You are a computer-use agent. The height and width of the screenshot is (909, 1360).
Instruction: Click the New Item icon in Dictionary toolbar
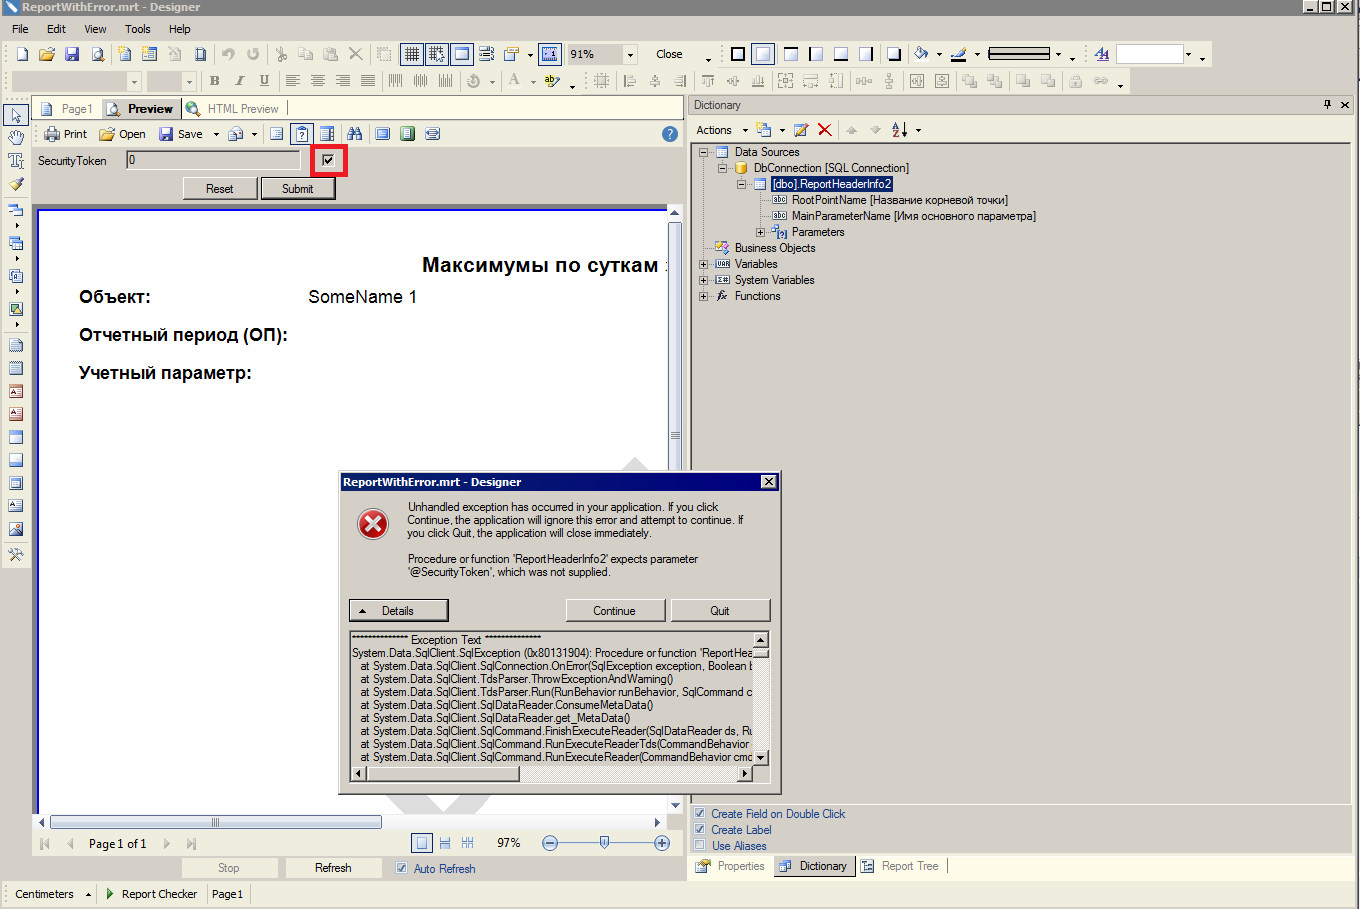click(x=764, y=130)
